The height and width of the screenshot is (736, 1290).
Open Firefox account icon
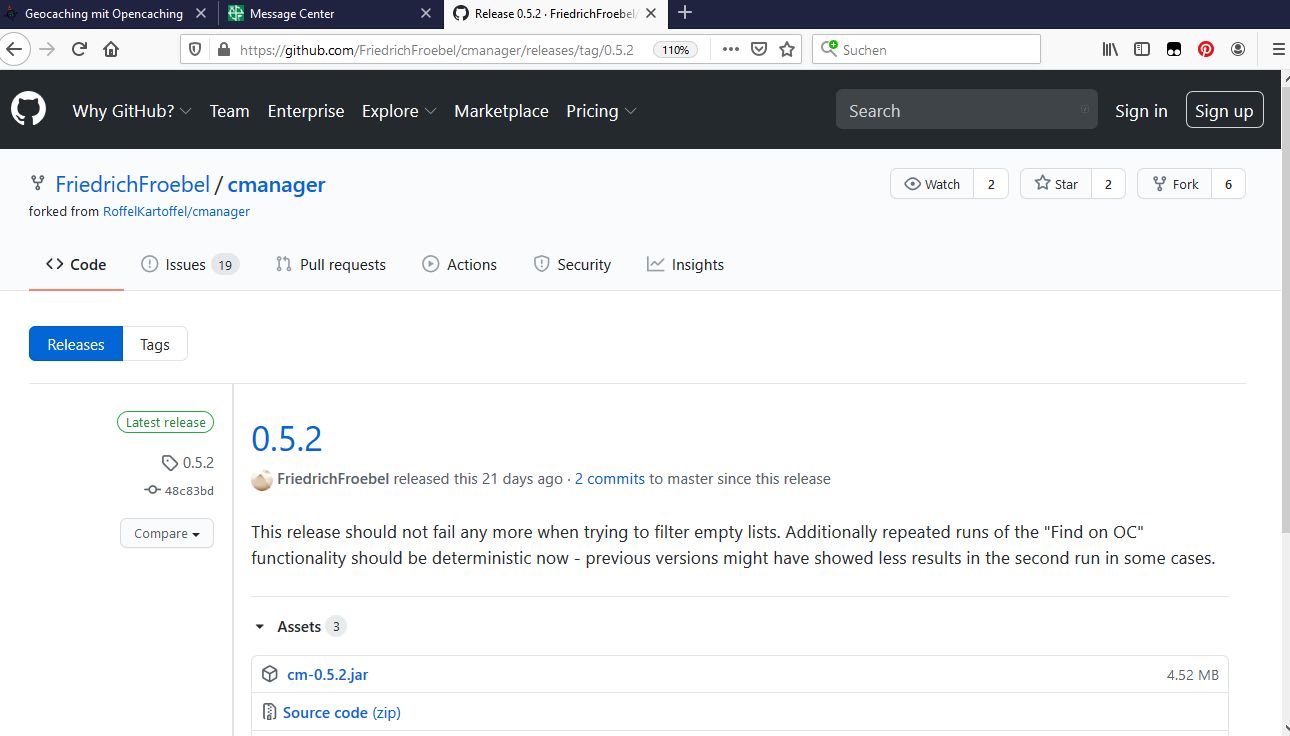coord(1238,49)
